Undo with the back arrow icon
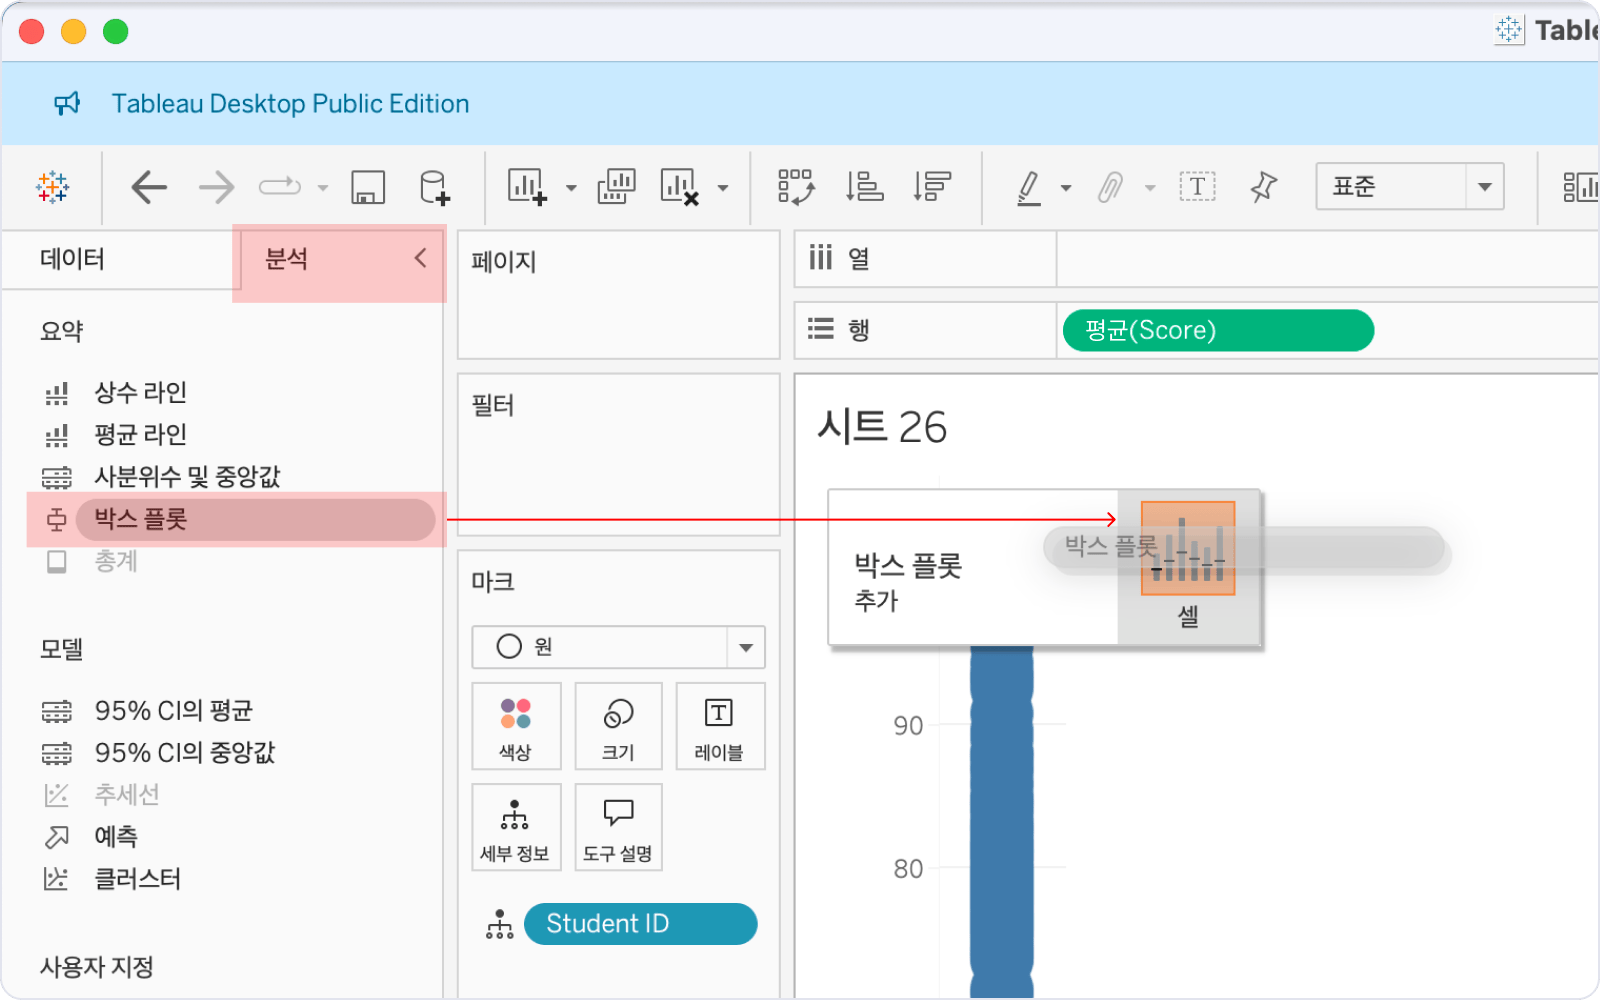Image resolution: width=1600 pixels, height=1000 pixels. [149, 187]
